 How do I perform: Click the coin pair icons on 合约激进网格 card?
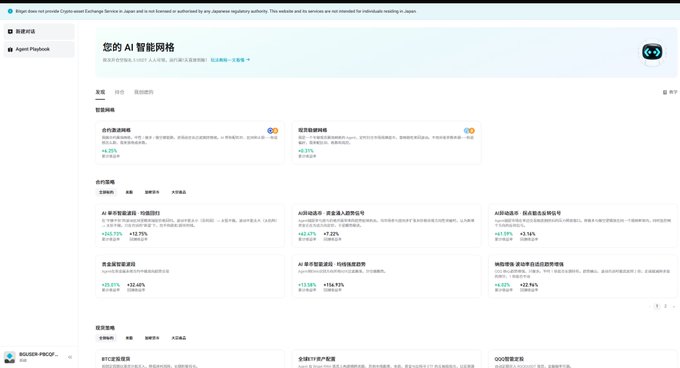click(272, 130)
